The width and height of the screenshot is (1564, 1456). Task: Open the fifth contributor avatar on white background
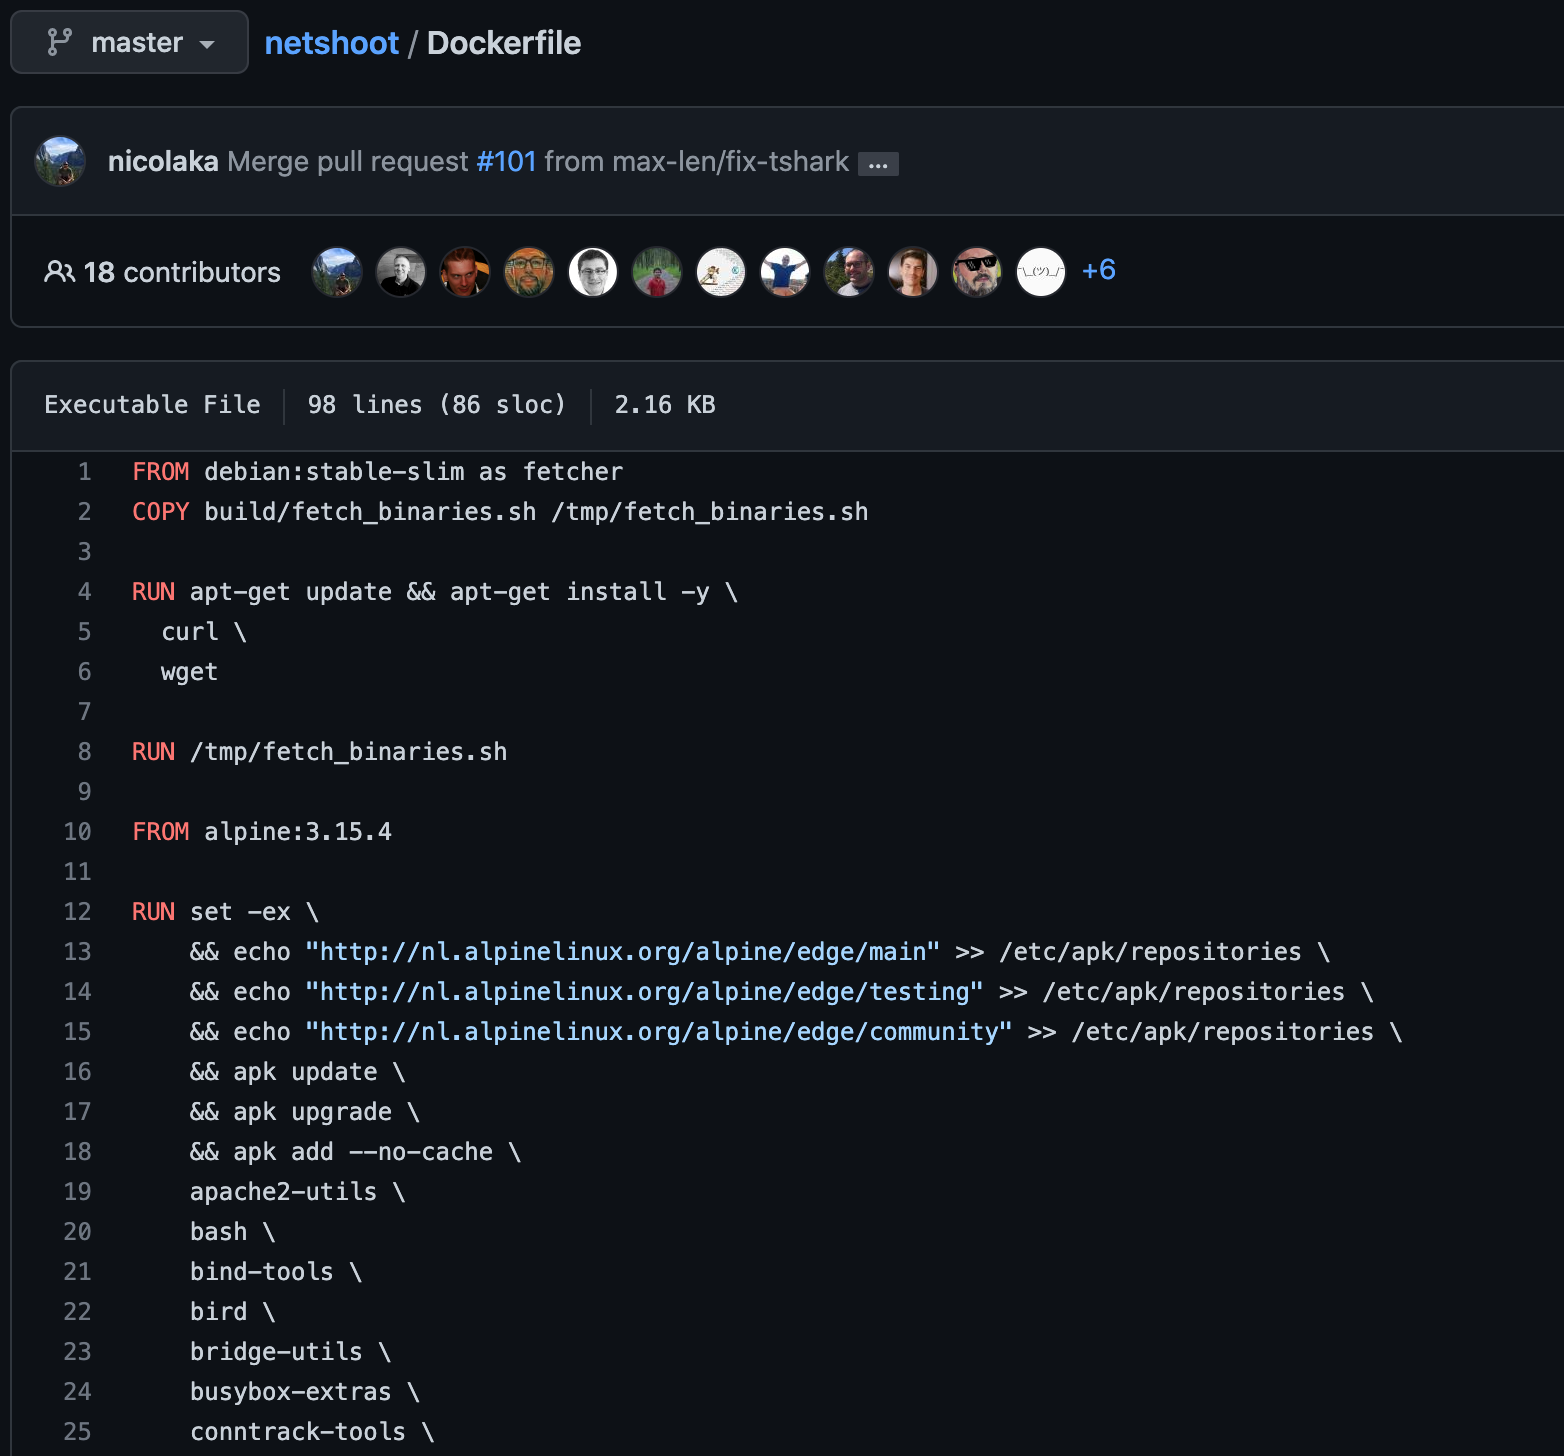pos(593,272)
